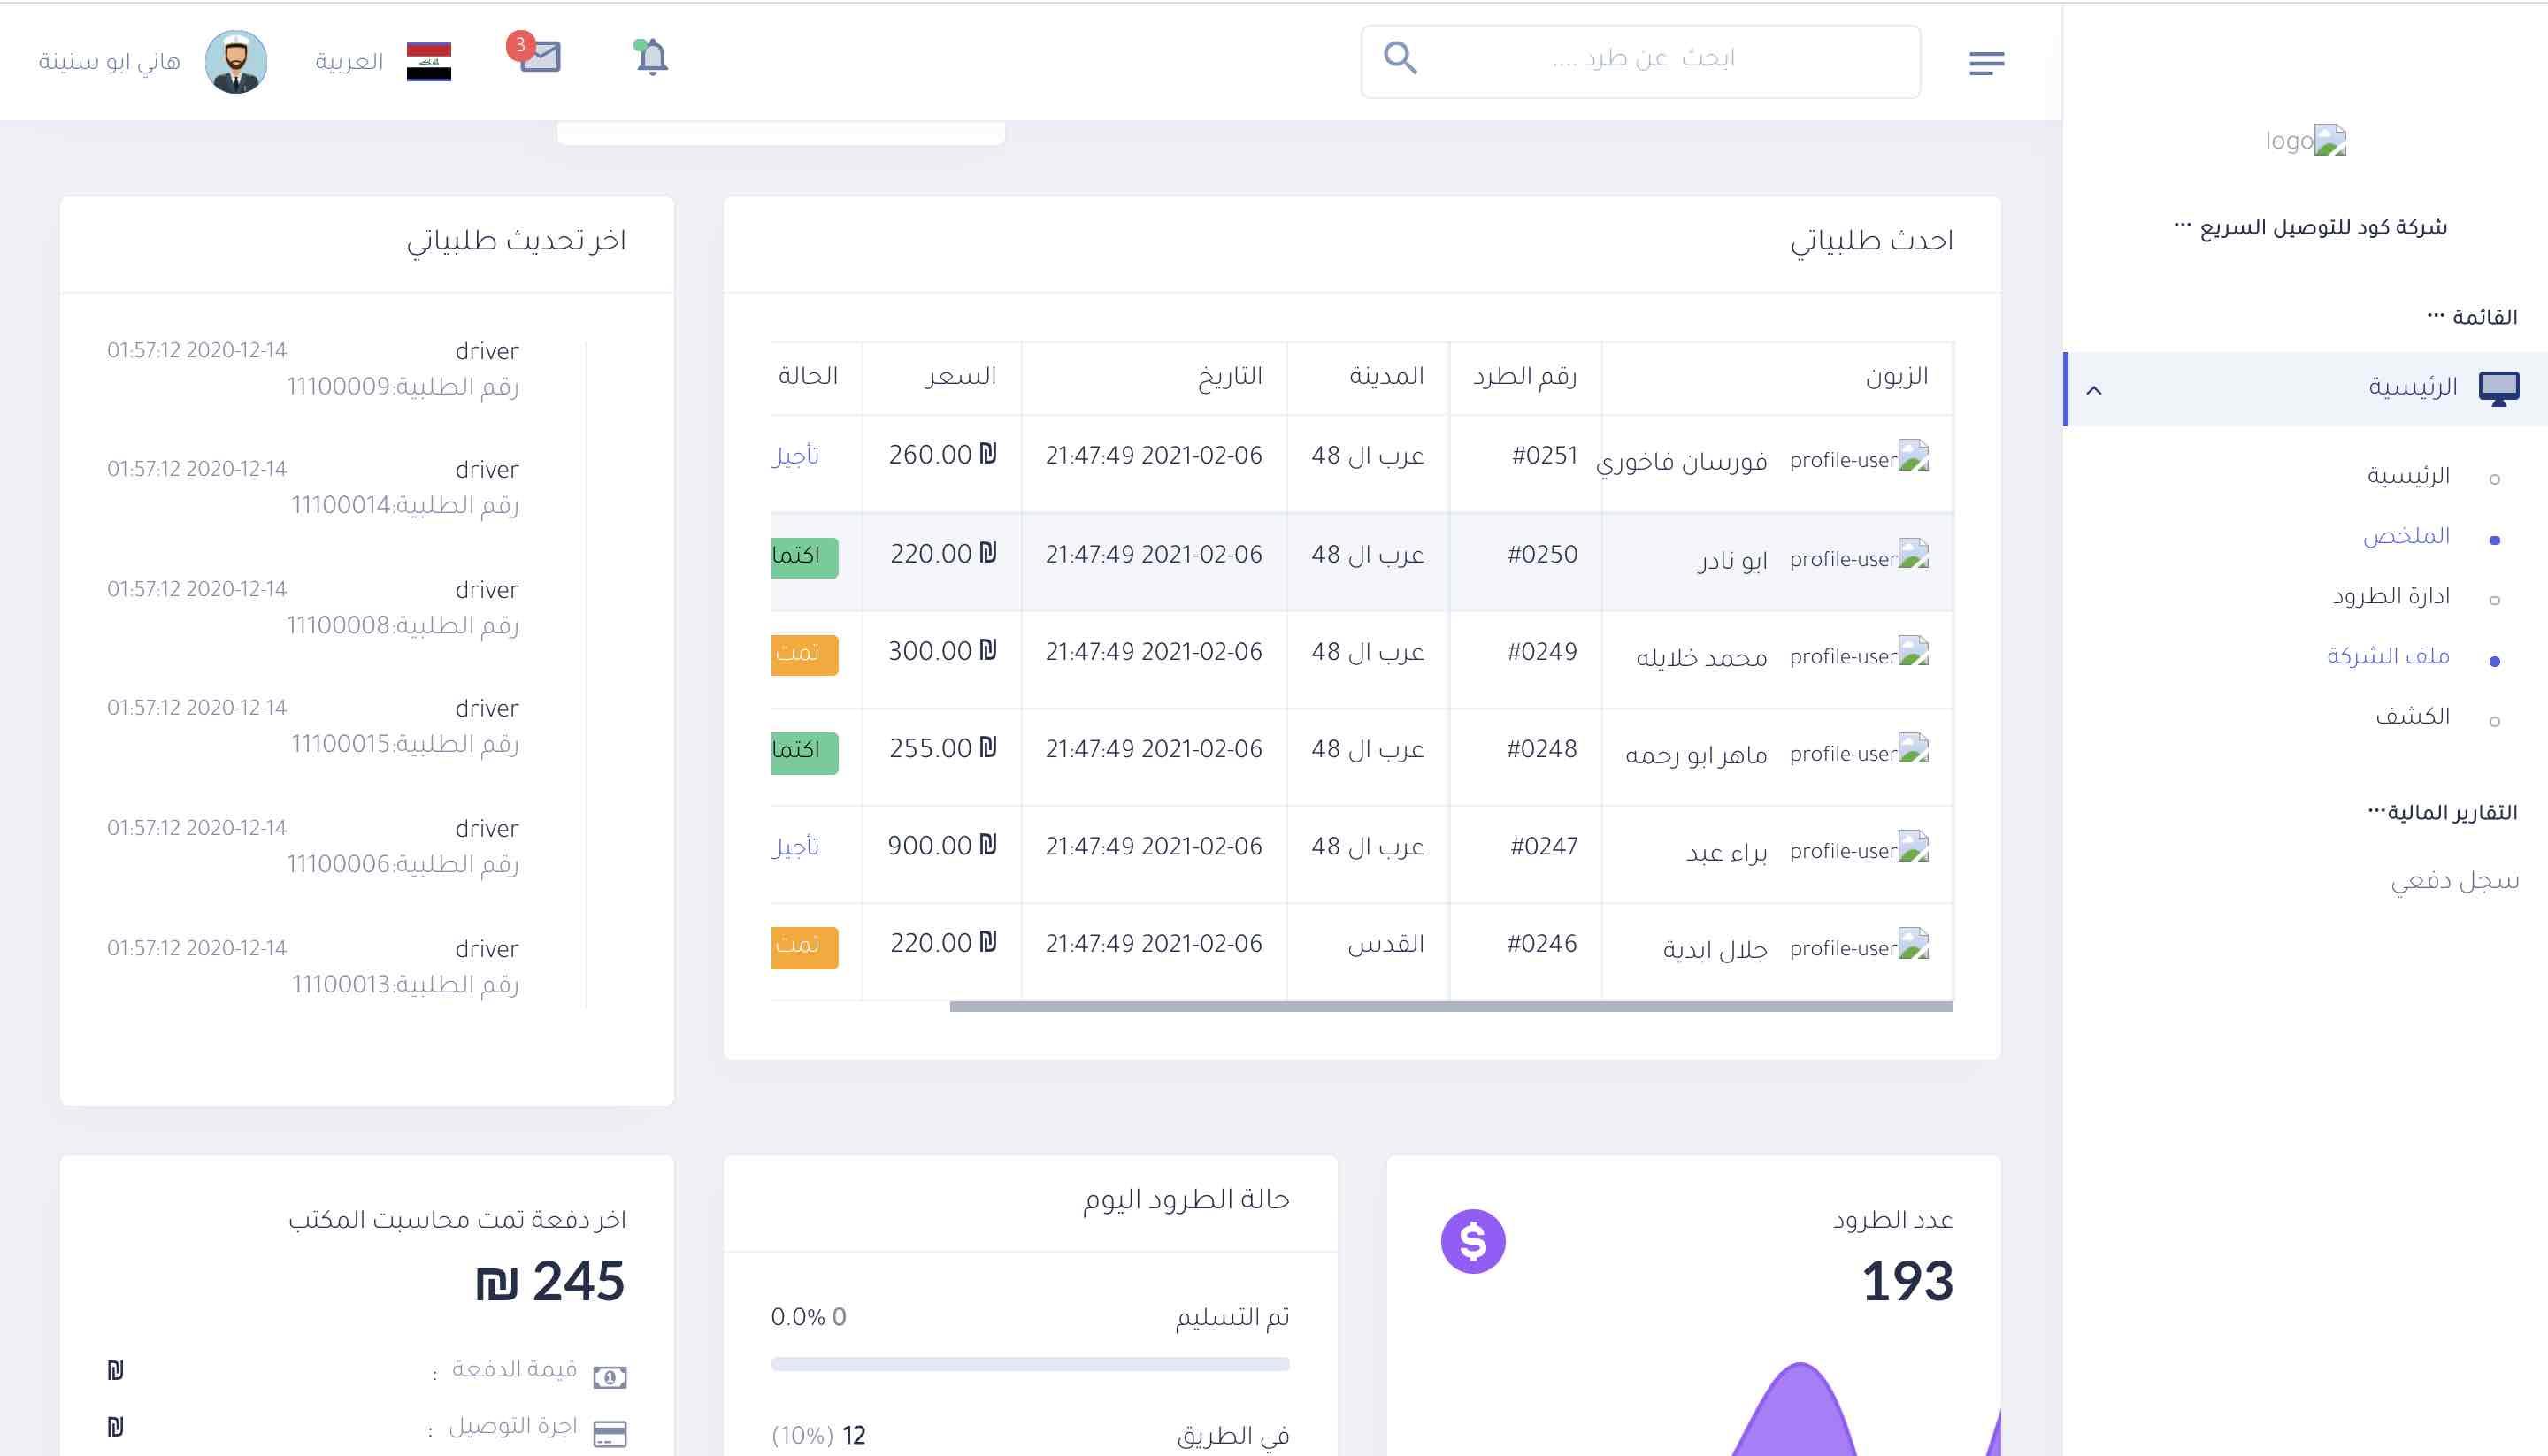2548x1456 pixels.
Task: Open the العربية language dropdown
Action: click(349, 62)
